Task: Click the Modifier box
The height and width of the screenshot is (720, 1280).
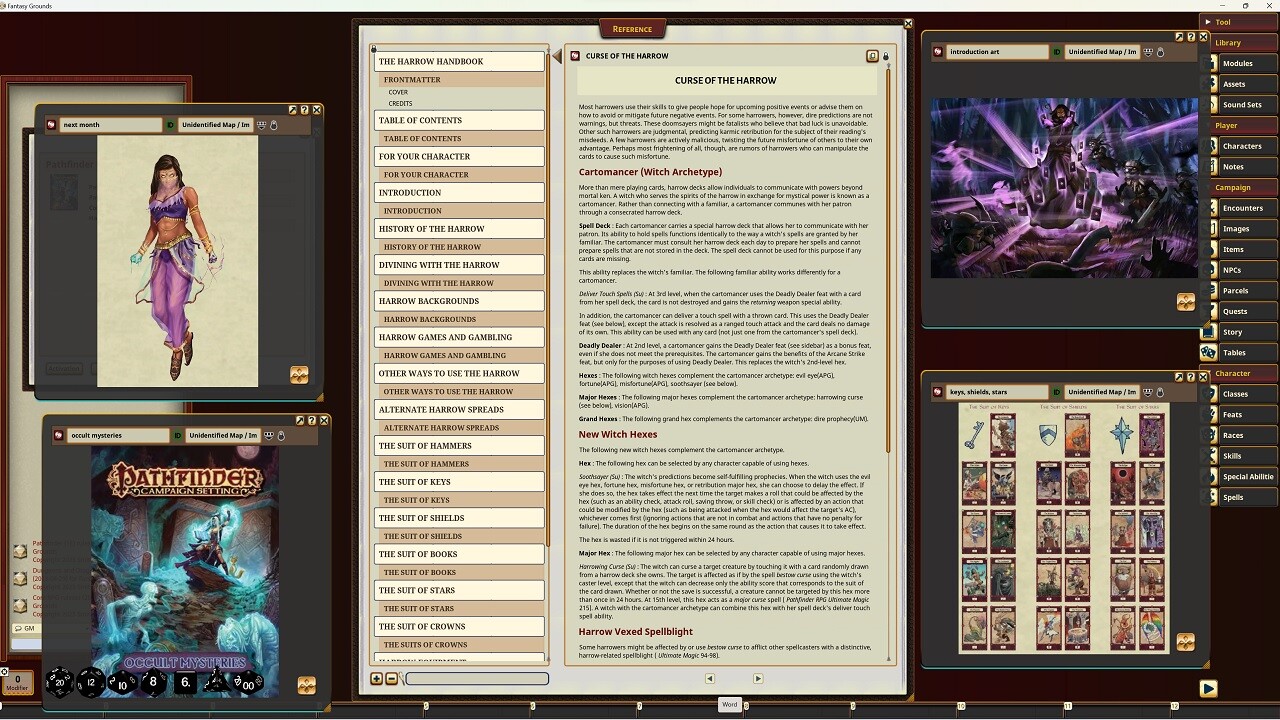Action: tap(17, 683)
